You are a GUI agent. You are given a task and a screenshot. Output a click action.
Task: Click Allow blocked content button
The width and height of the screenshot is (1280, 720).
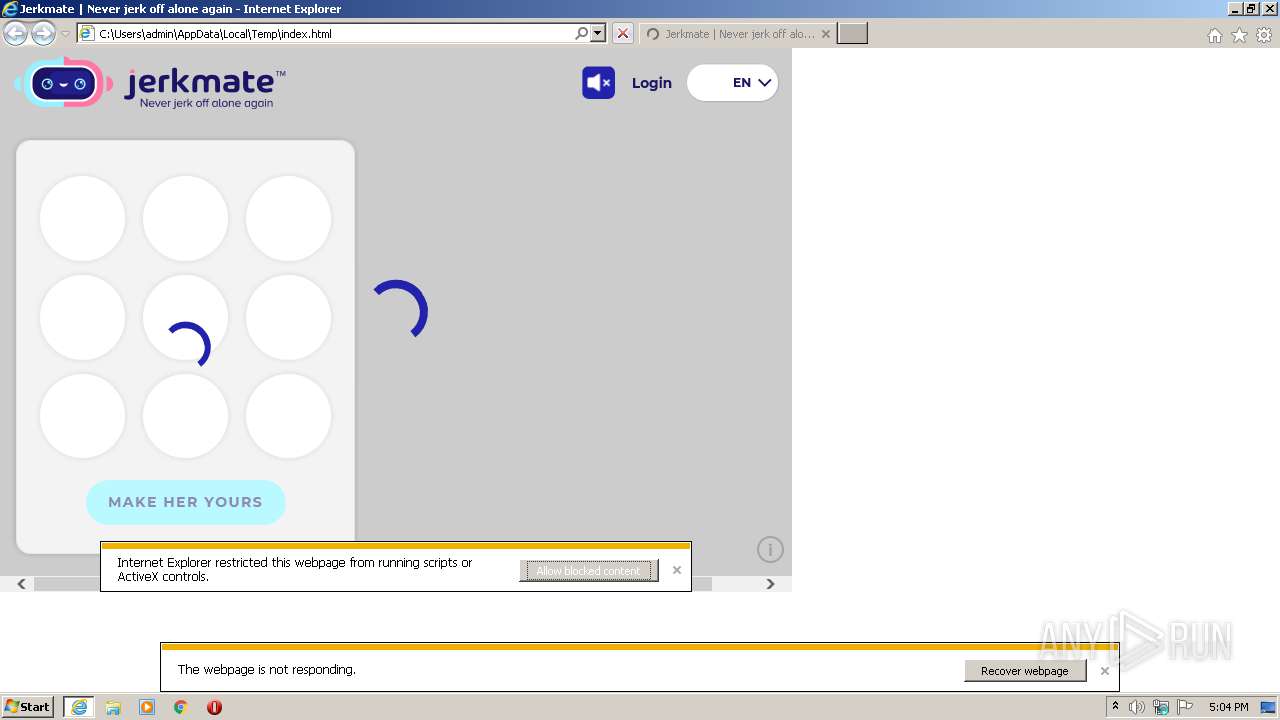click(588, 571)
